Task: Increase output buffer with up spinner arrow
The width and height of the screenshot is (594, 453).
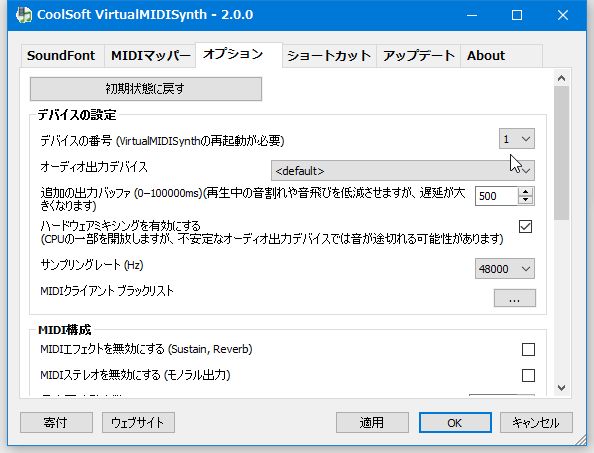Action: (x=526, y=192)
